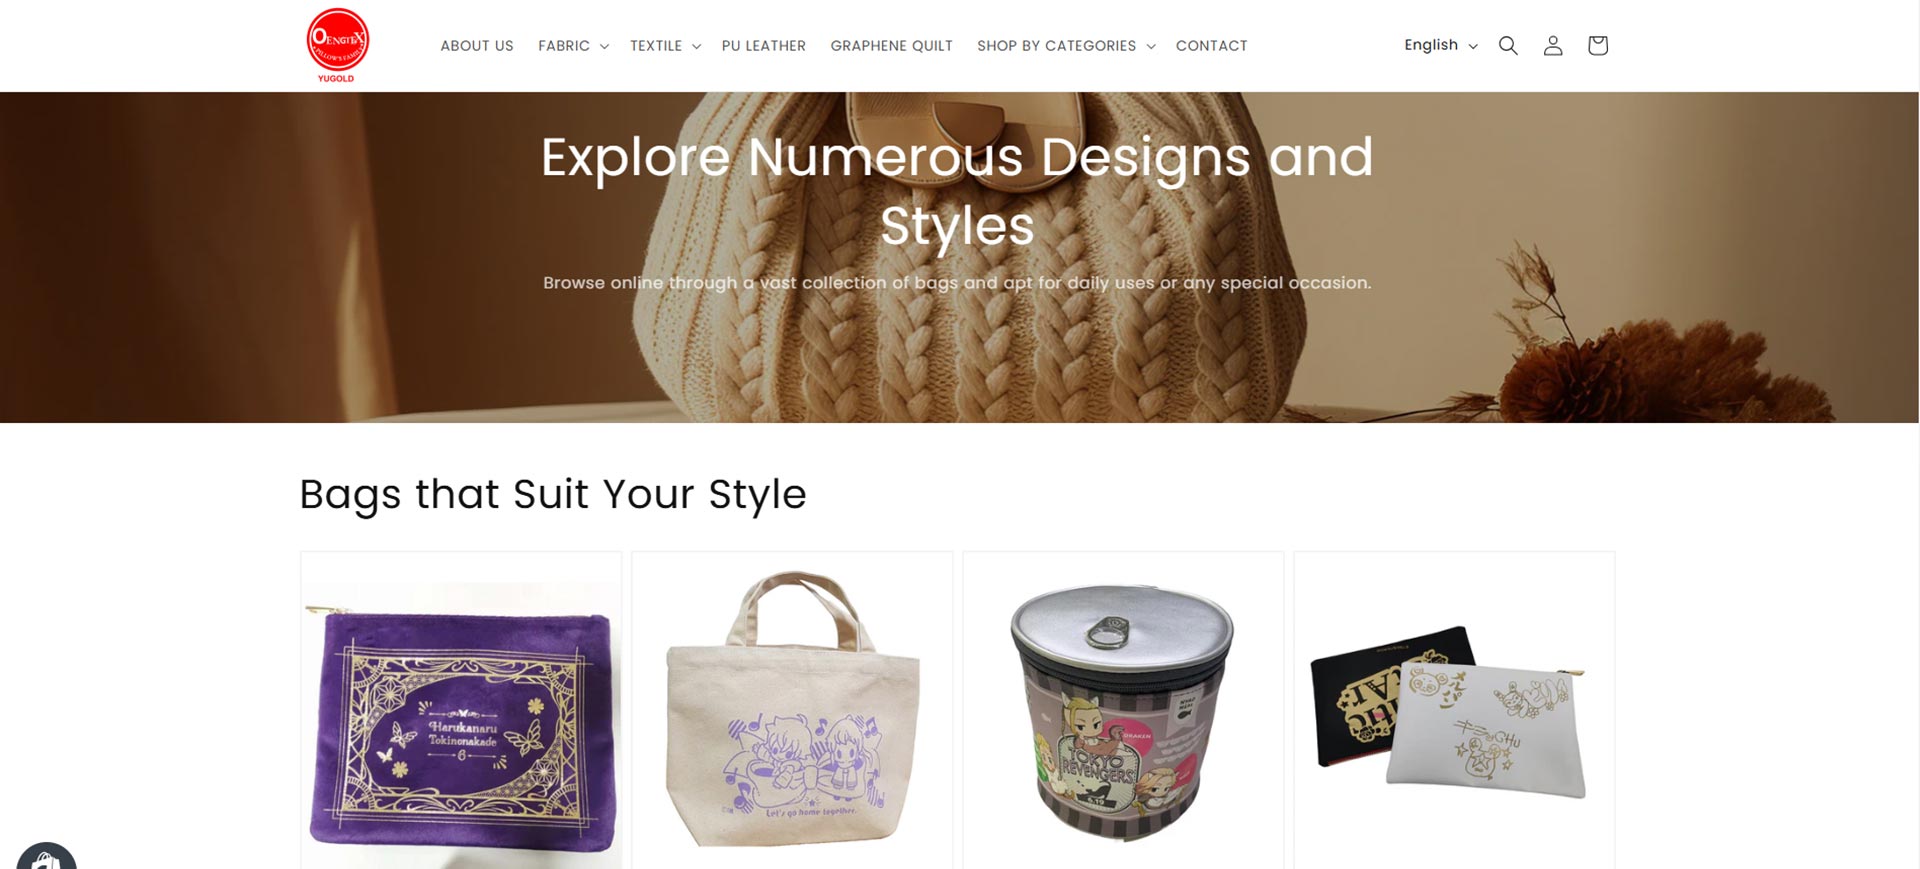
Task: Open the English language selector
Action: point(1440,45)
